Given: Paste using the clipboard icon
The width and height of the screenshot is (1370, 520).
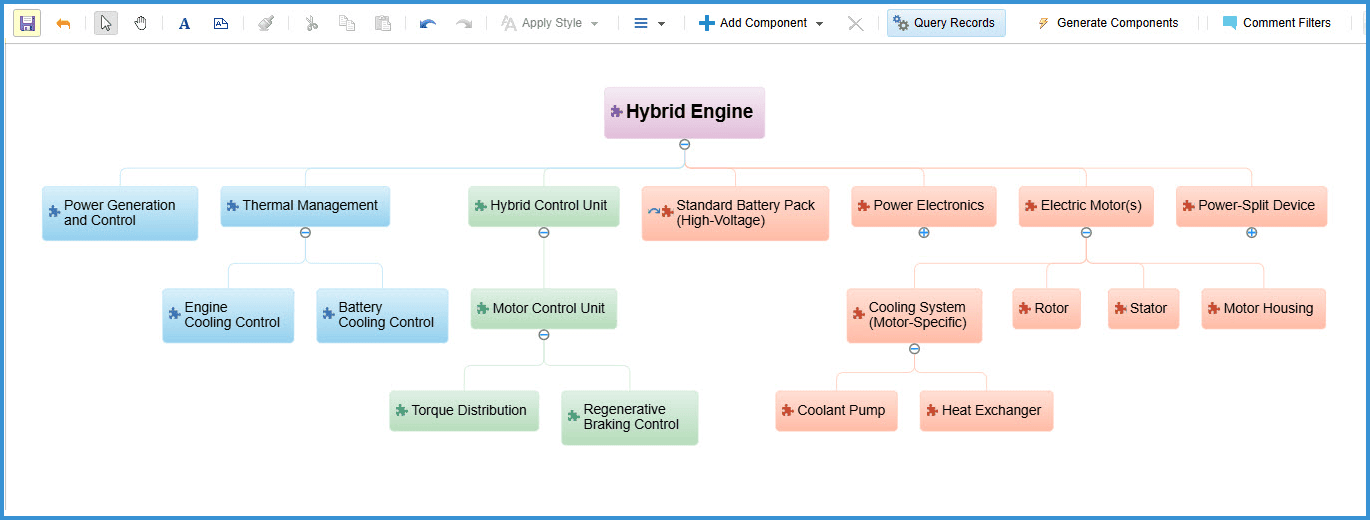Looking at the screenshot, I should click(383, 23).
